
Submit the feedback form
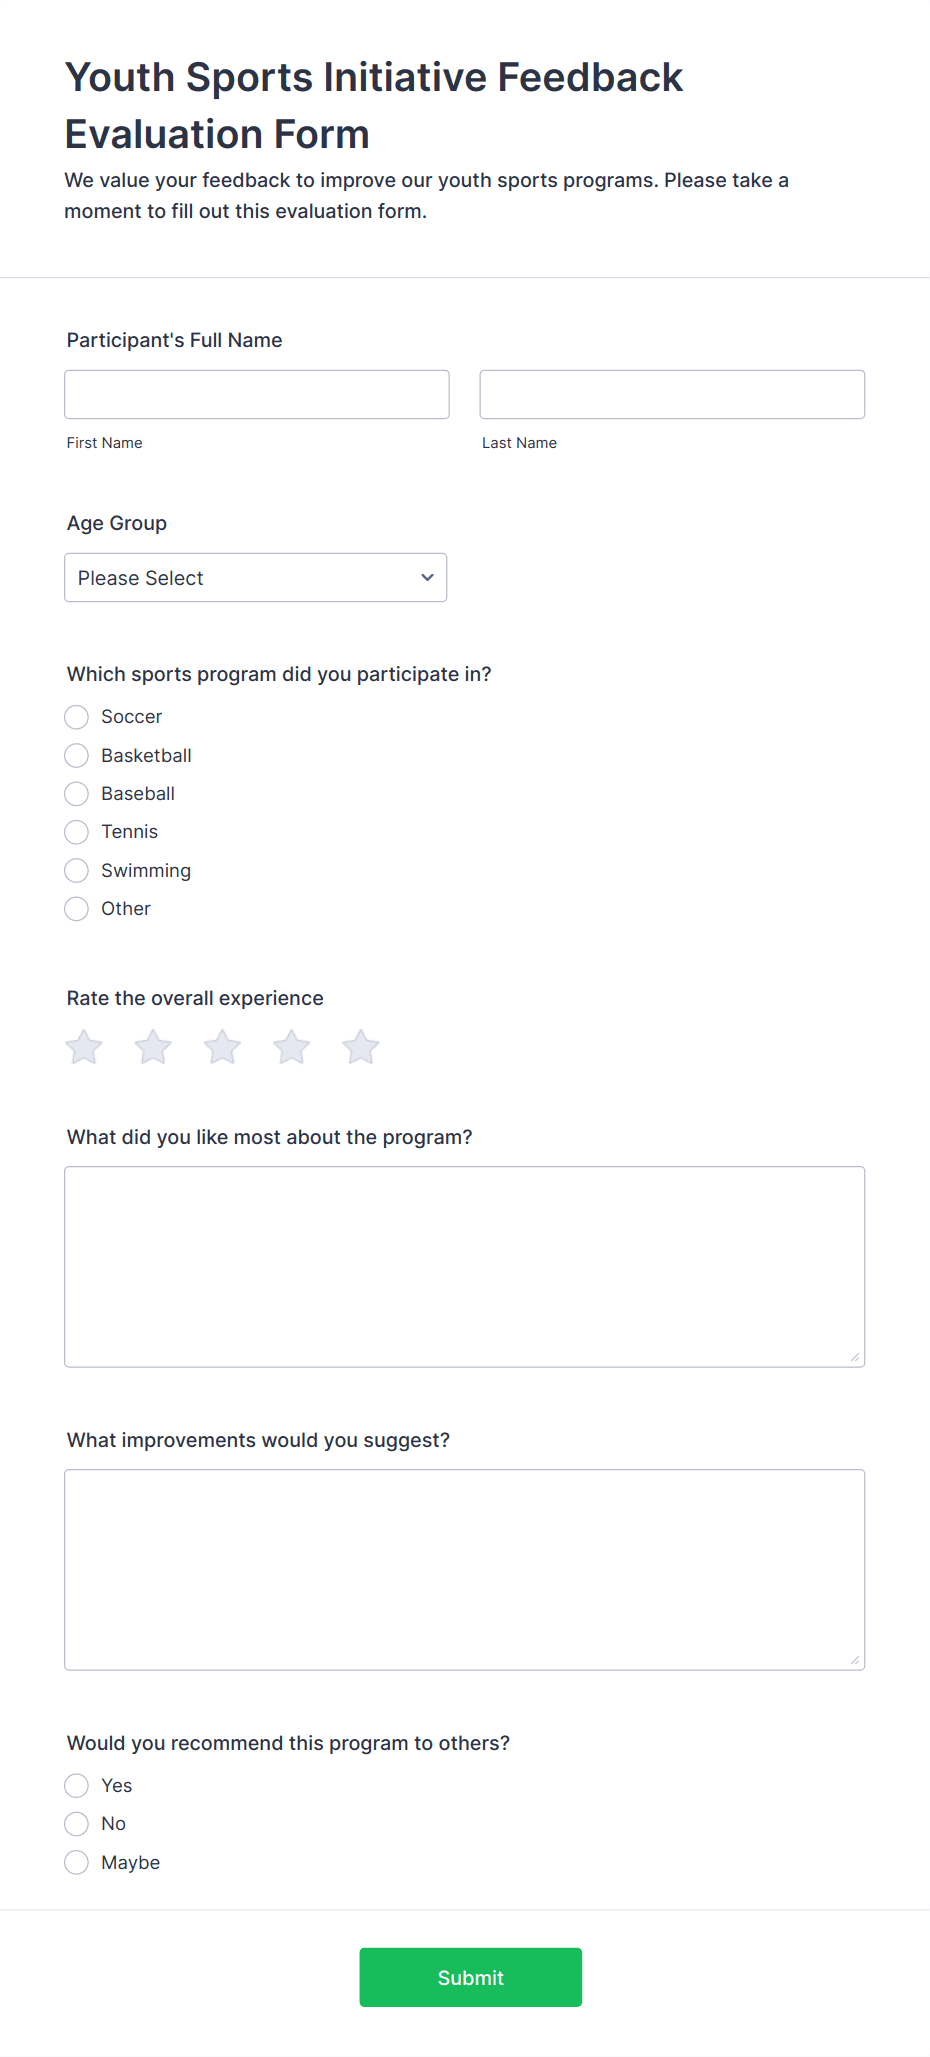[x=471, y=1977]
